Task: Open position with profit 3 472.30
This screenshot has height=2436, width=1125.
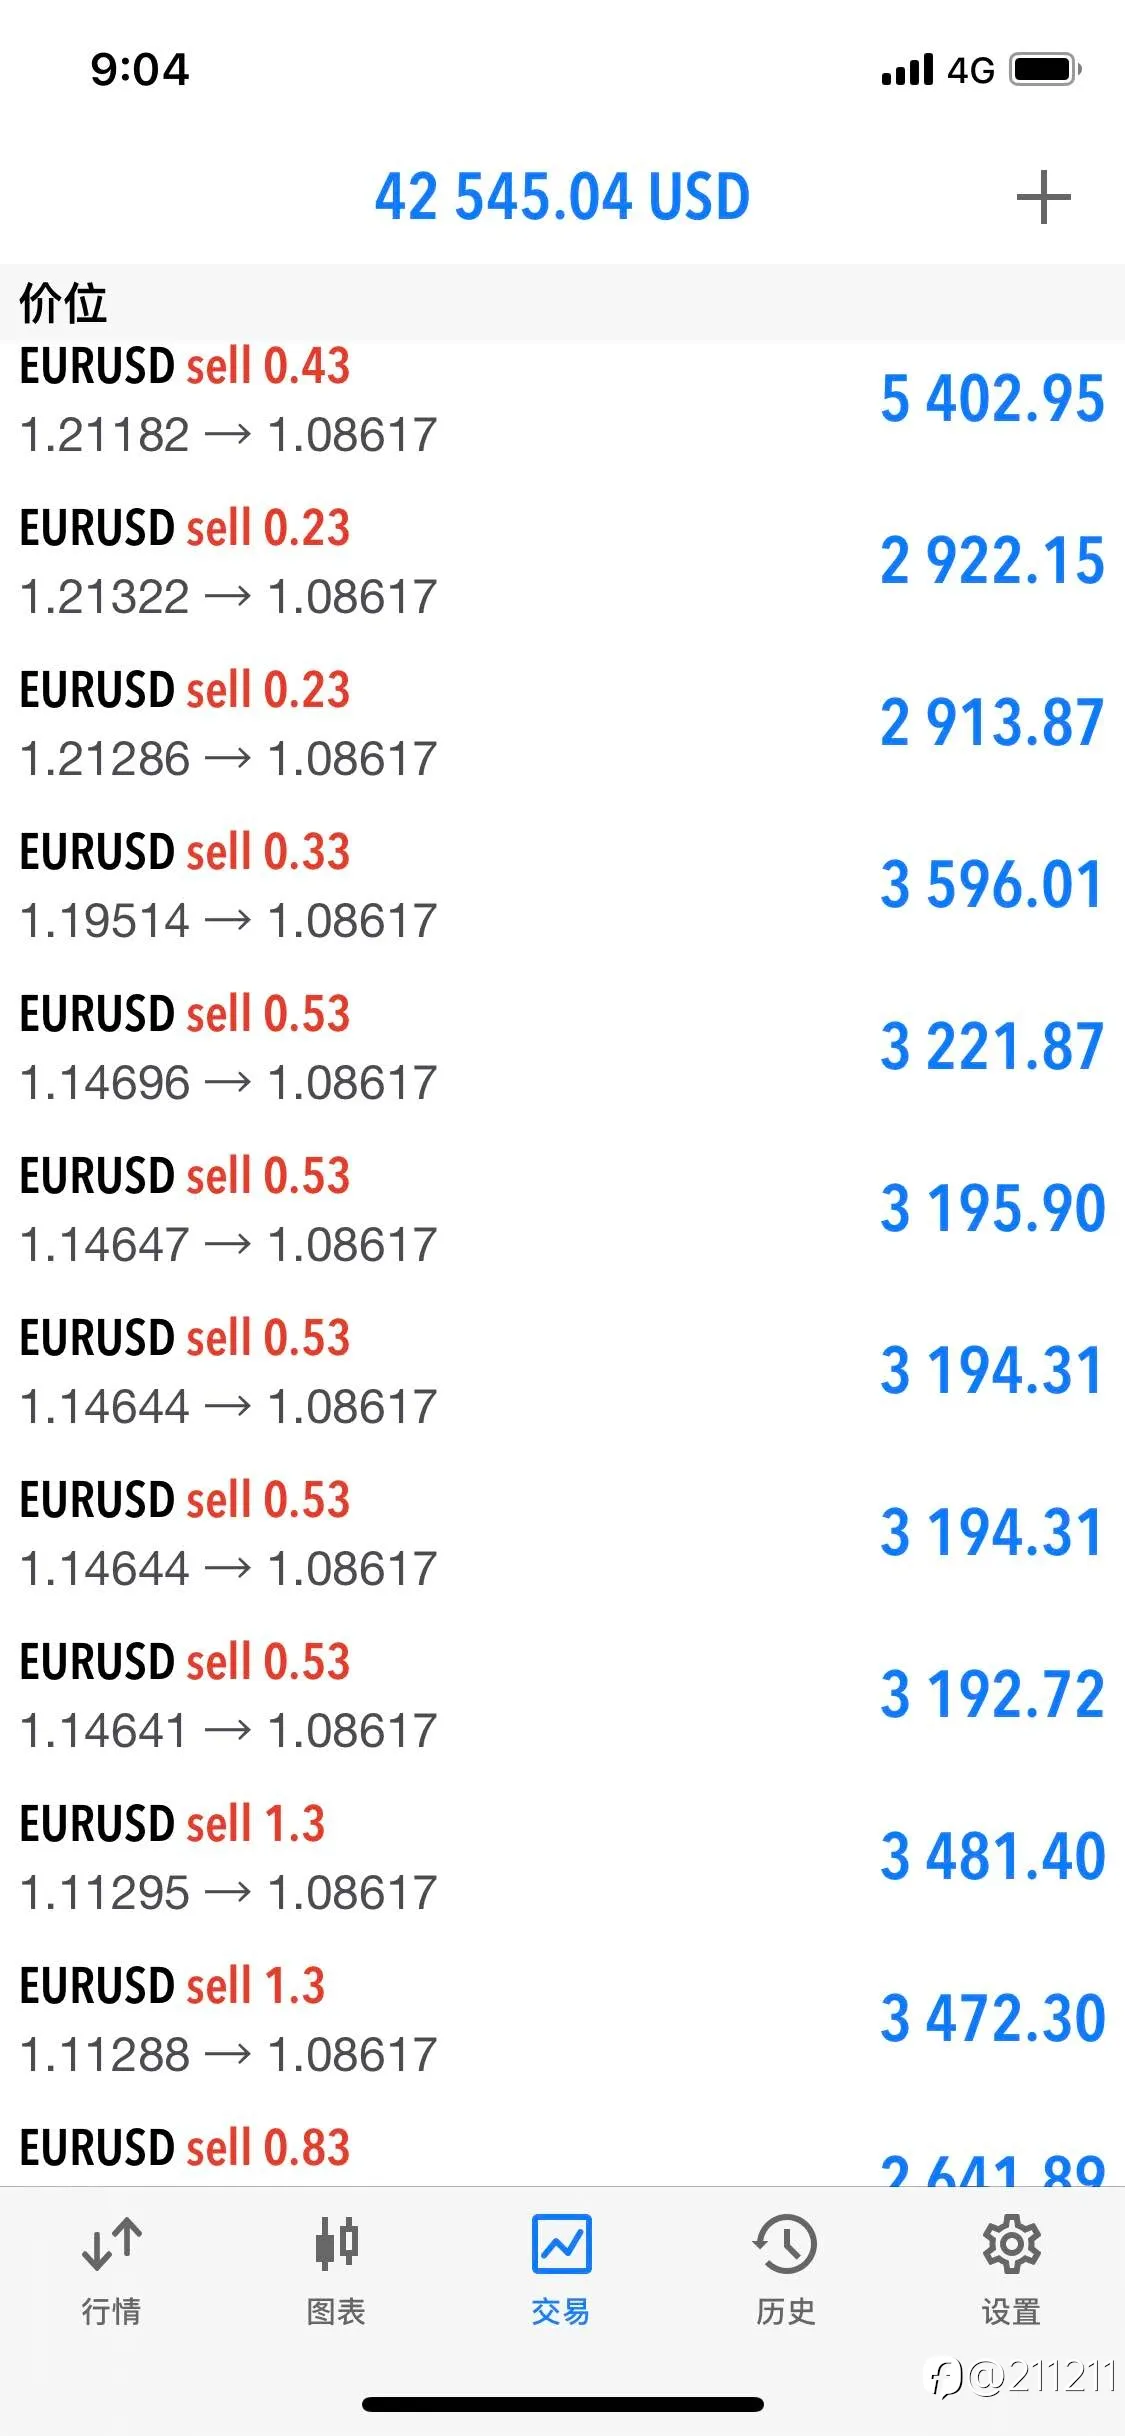Action: 562,2020
